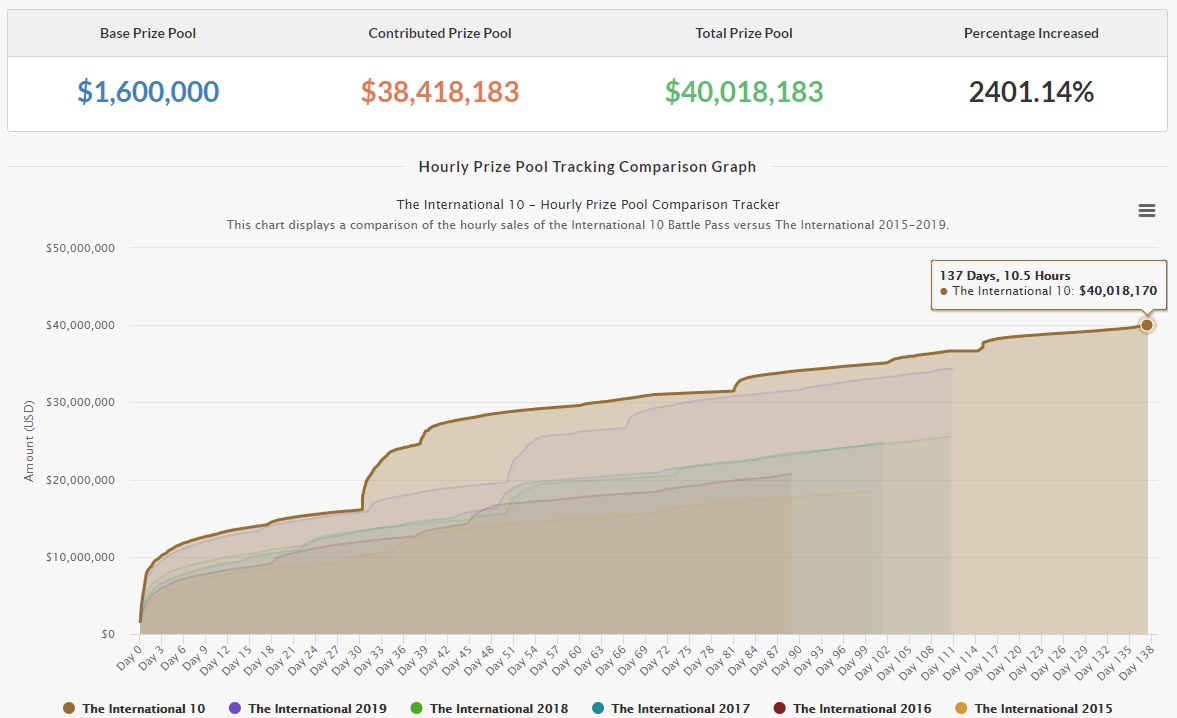
Task: Click the chart title International 10 Comparison Tracker
Action: pyautogui.click(x=588, y=204)
